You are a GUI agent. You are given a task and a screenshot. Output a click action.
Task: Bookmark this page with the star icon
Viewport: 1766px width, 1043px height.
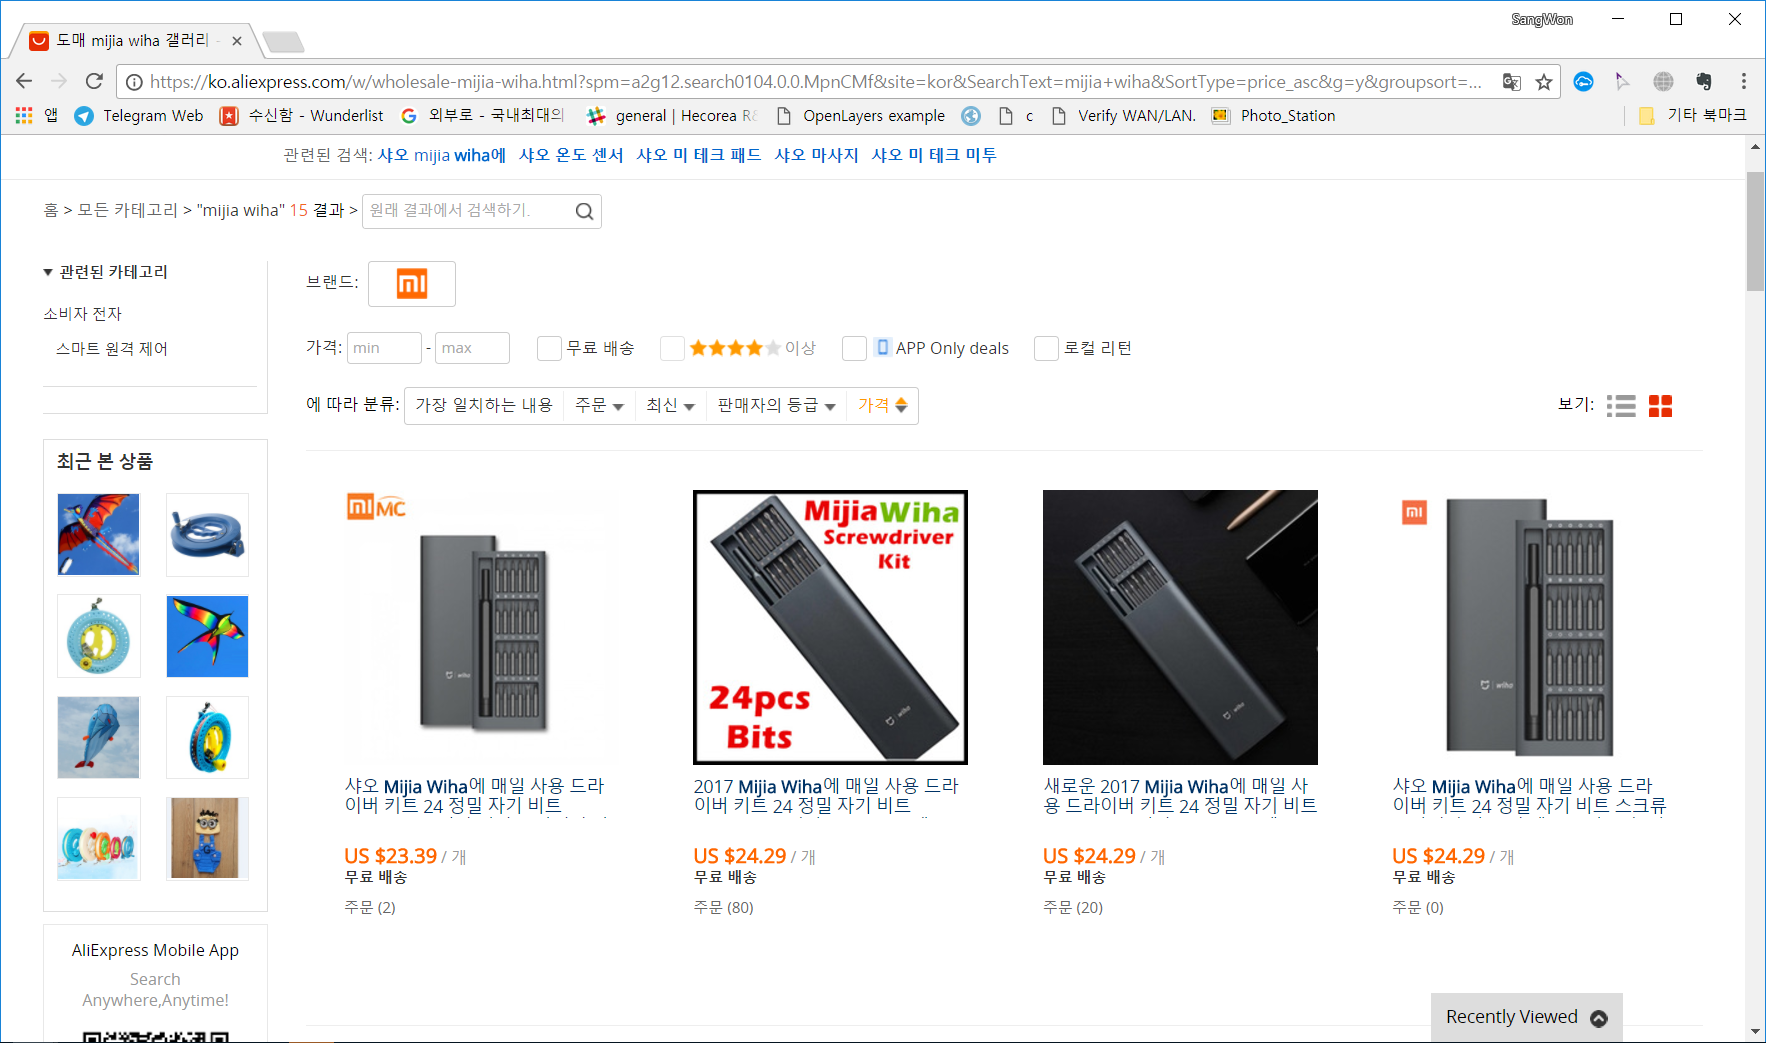[1544, 82]
